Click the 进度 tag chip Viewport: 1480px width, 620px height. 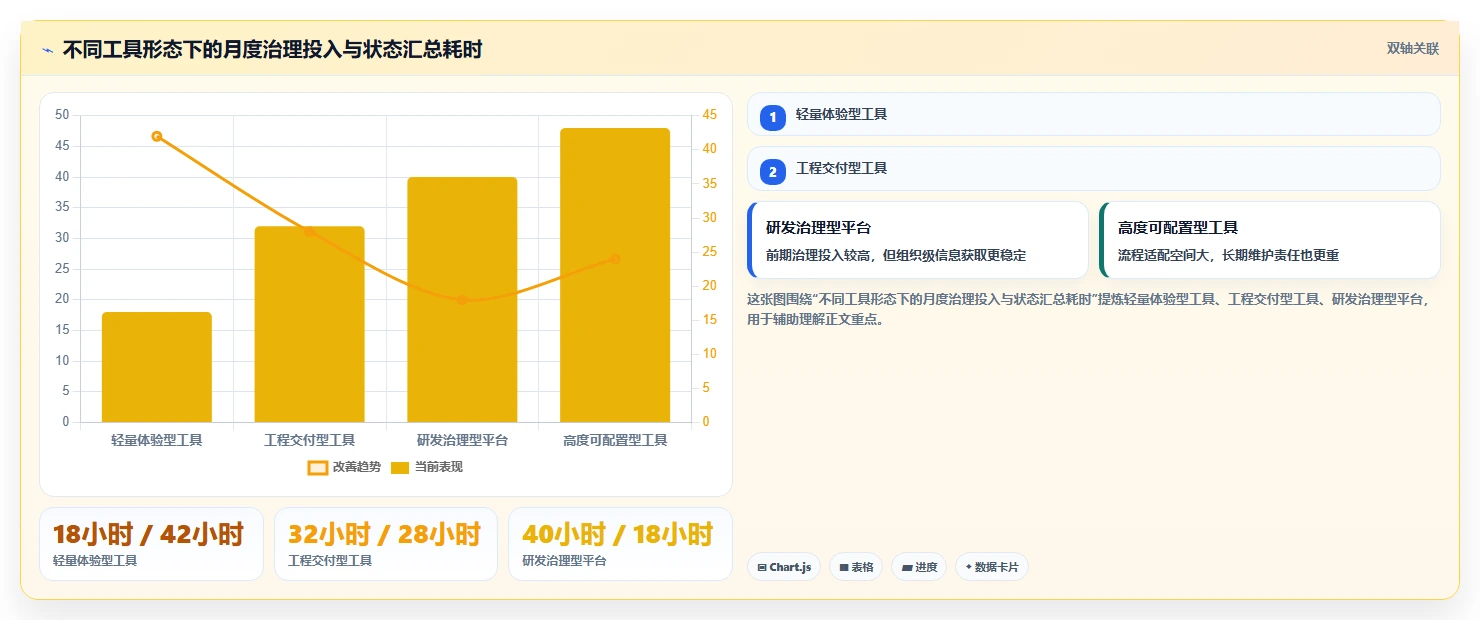919,567
